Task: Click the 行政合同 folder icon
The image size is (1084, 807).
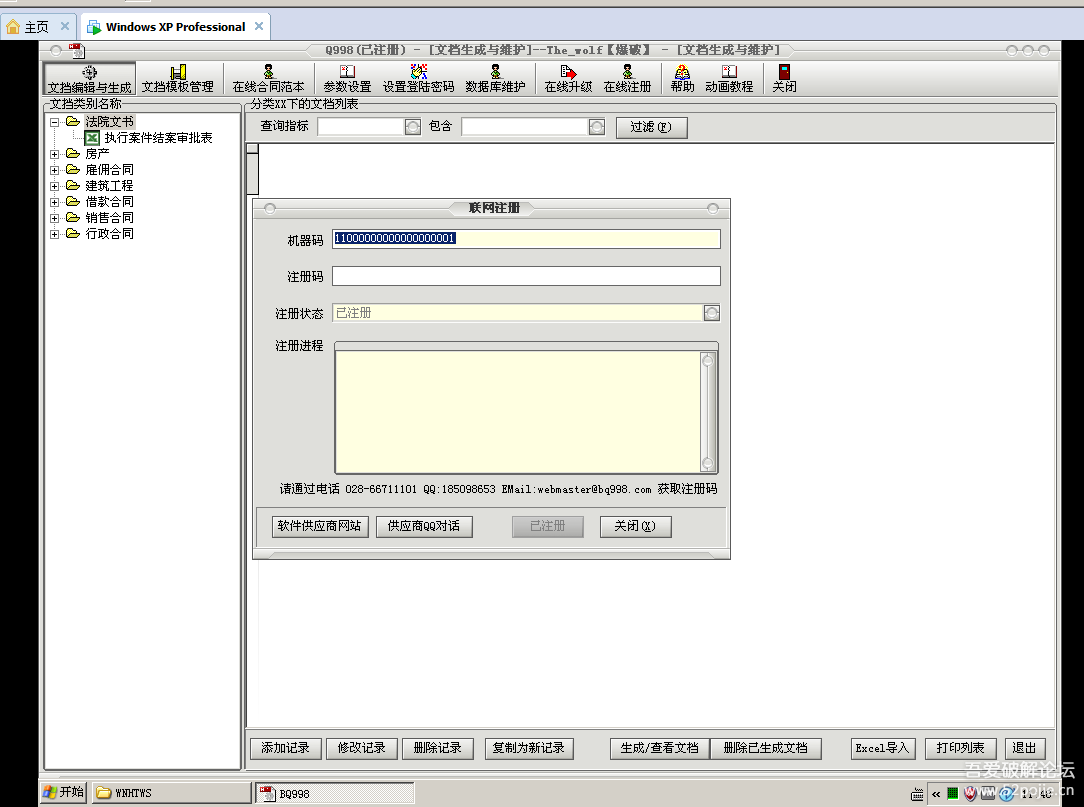Action: point(73,233)
